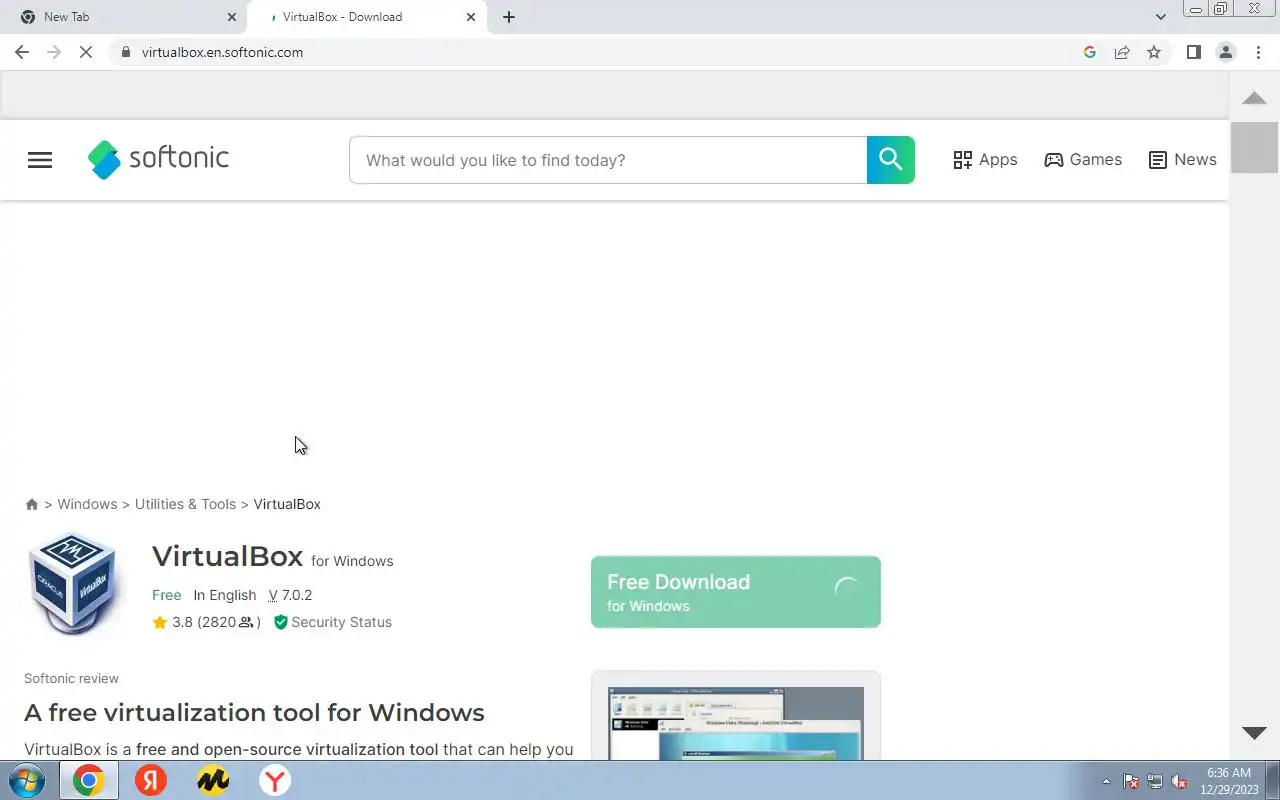Go to home via breadcrumb house icon
The image size is (1280, 800).
coord(32,504)
